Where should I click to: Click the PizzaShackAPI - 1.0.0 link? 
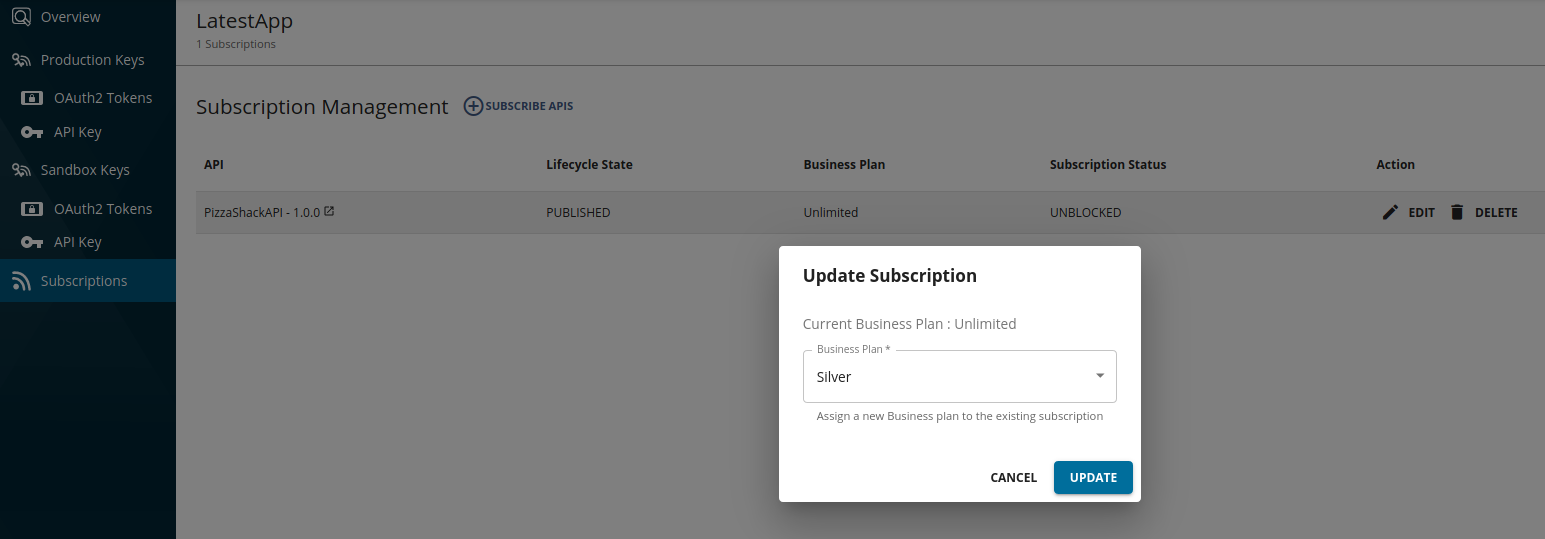point(262,212)
